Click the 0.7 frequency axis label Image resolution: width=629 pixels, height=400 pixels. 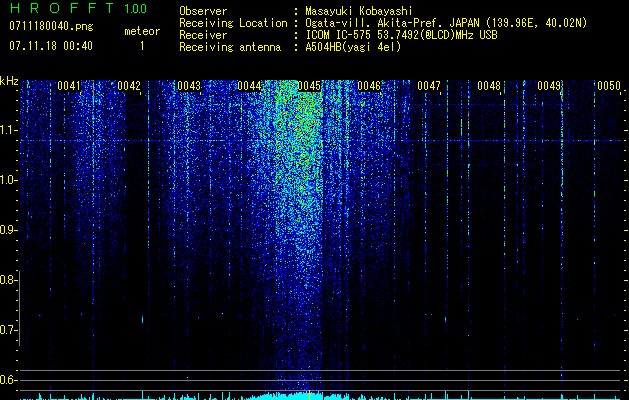(x=7, y=330)
